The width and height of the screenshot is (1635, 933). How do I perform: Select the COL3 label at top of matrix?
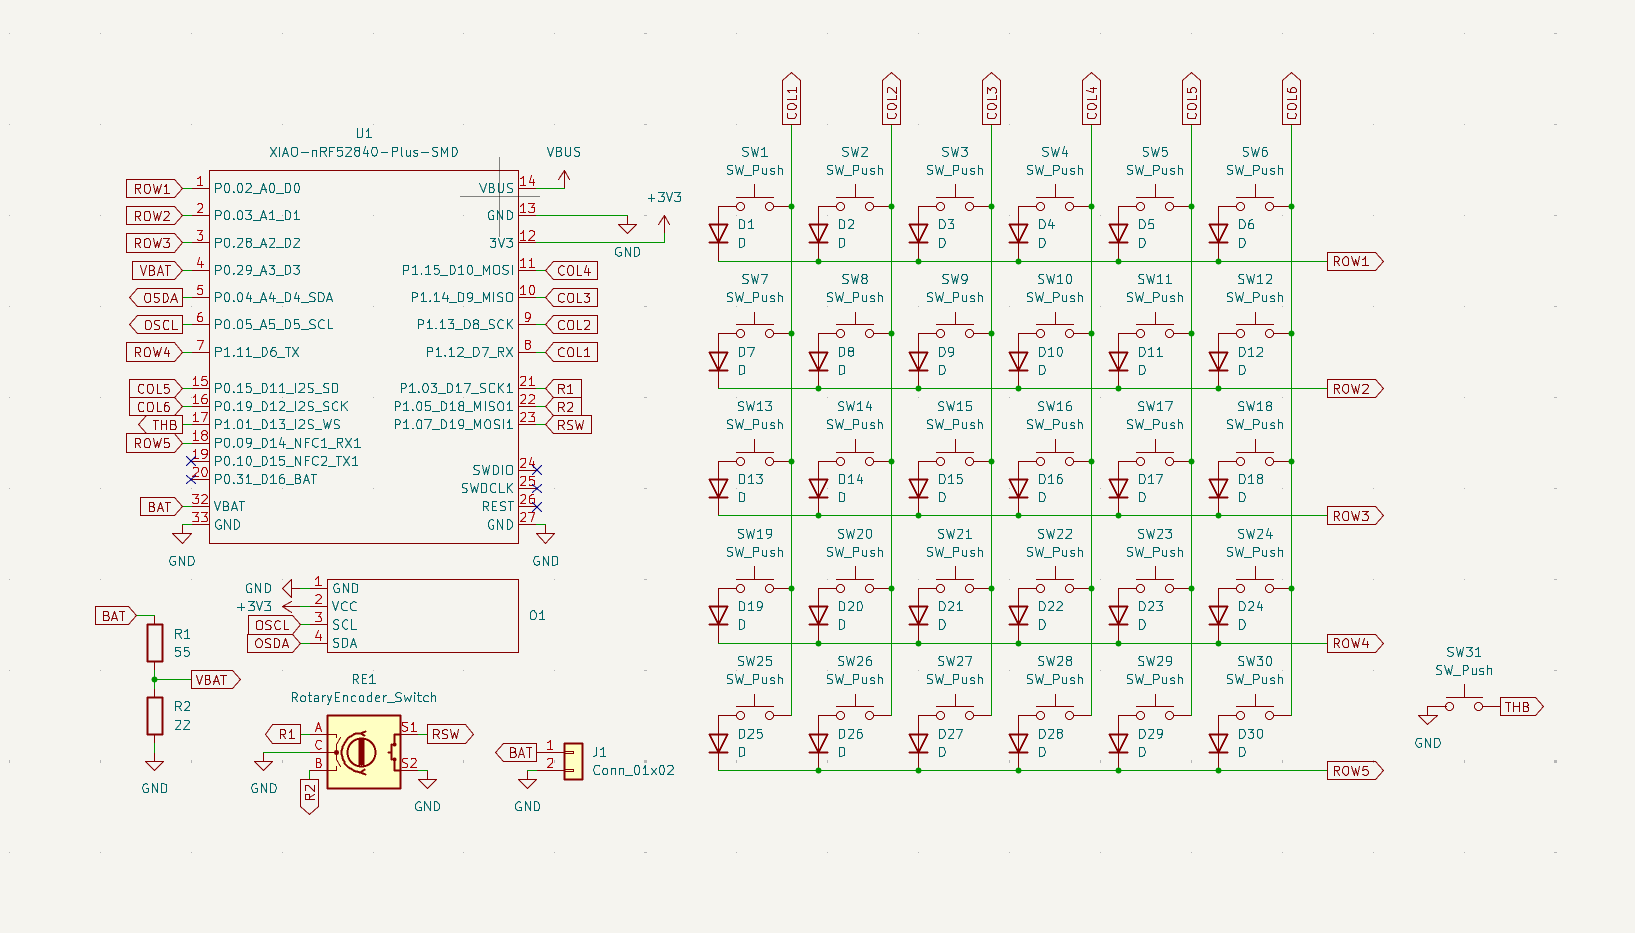[991, 98]
